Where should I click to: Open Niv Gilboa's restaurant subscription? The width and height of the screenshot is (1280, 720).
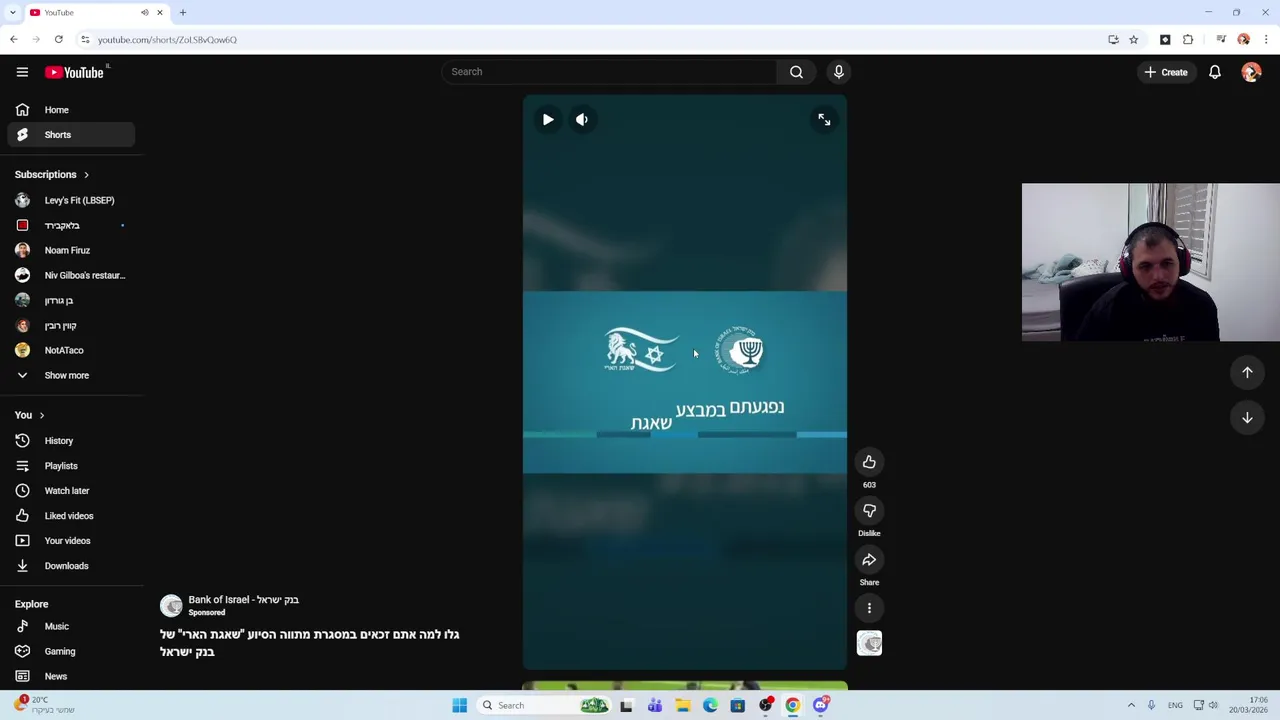70,275
